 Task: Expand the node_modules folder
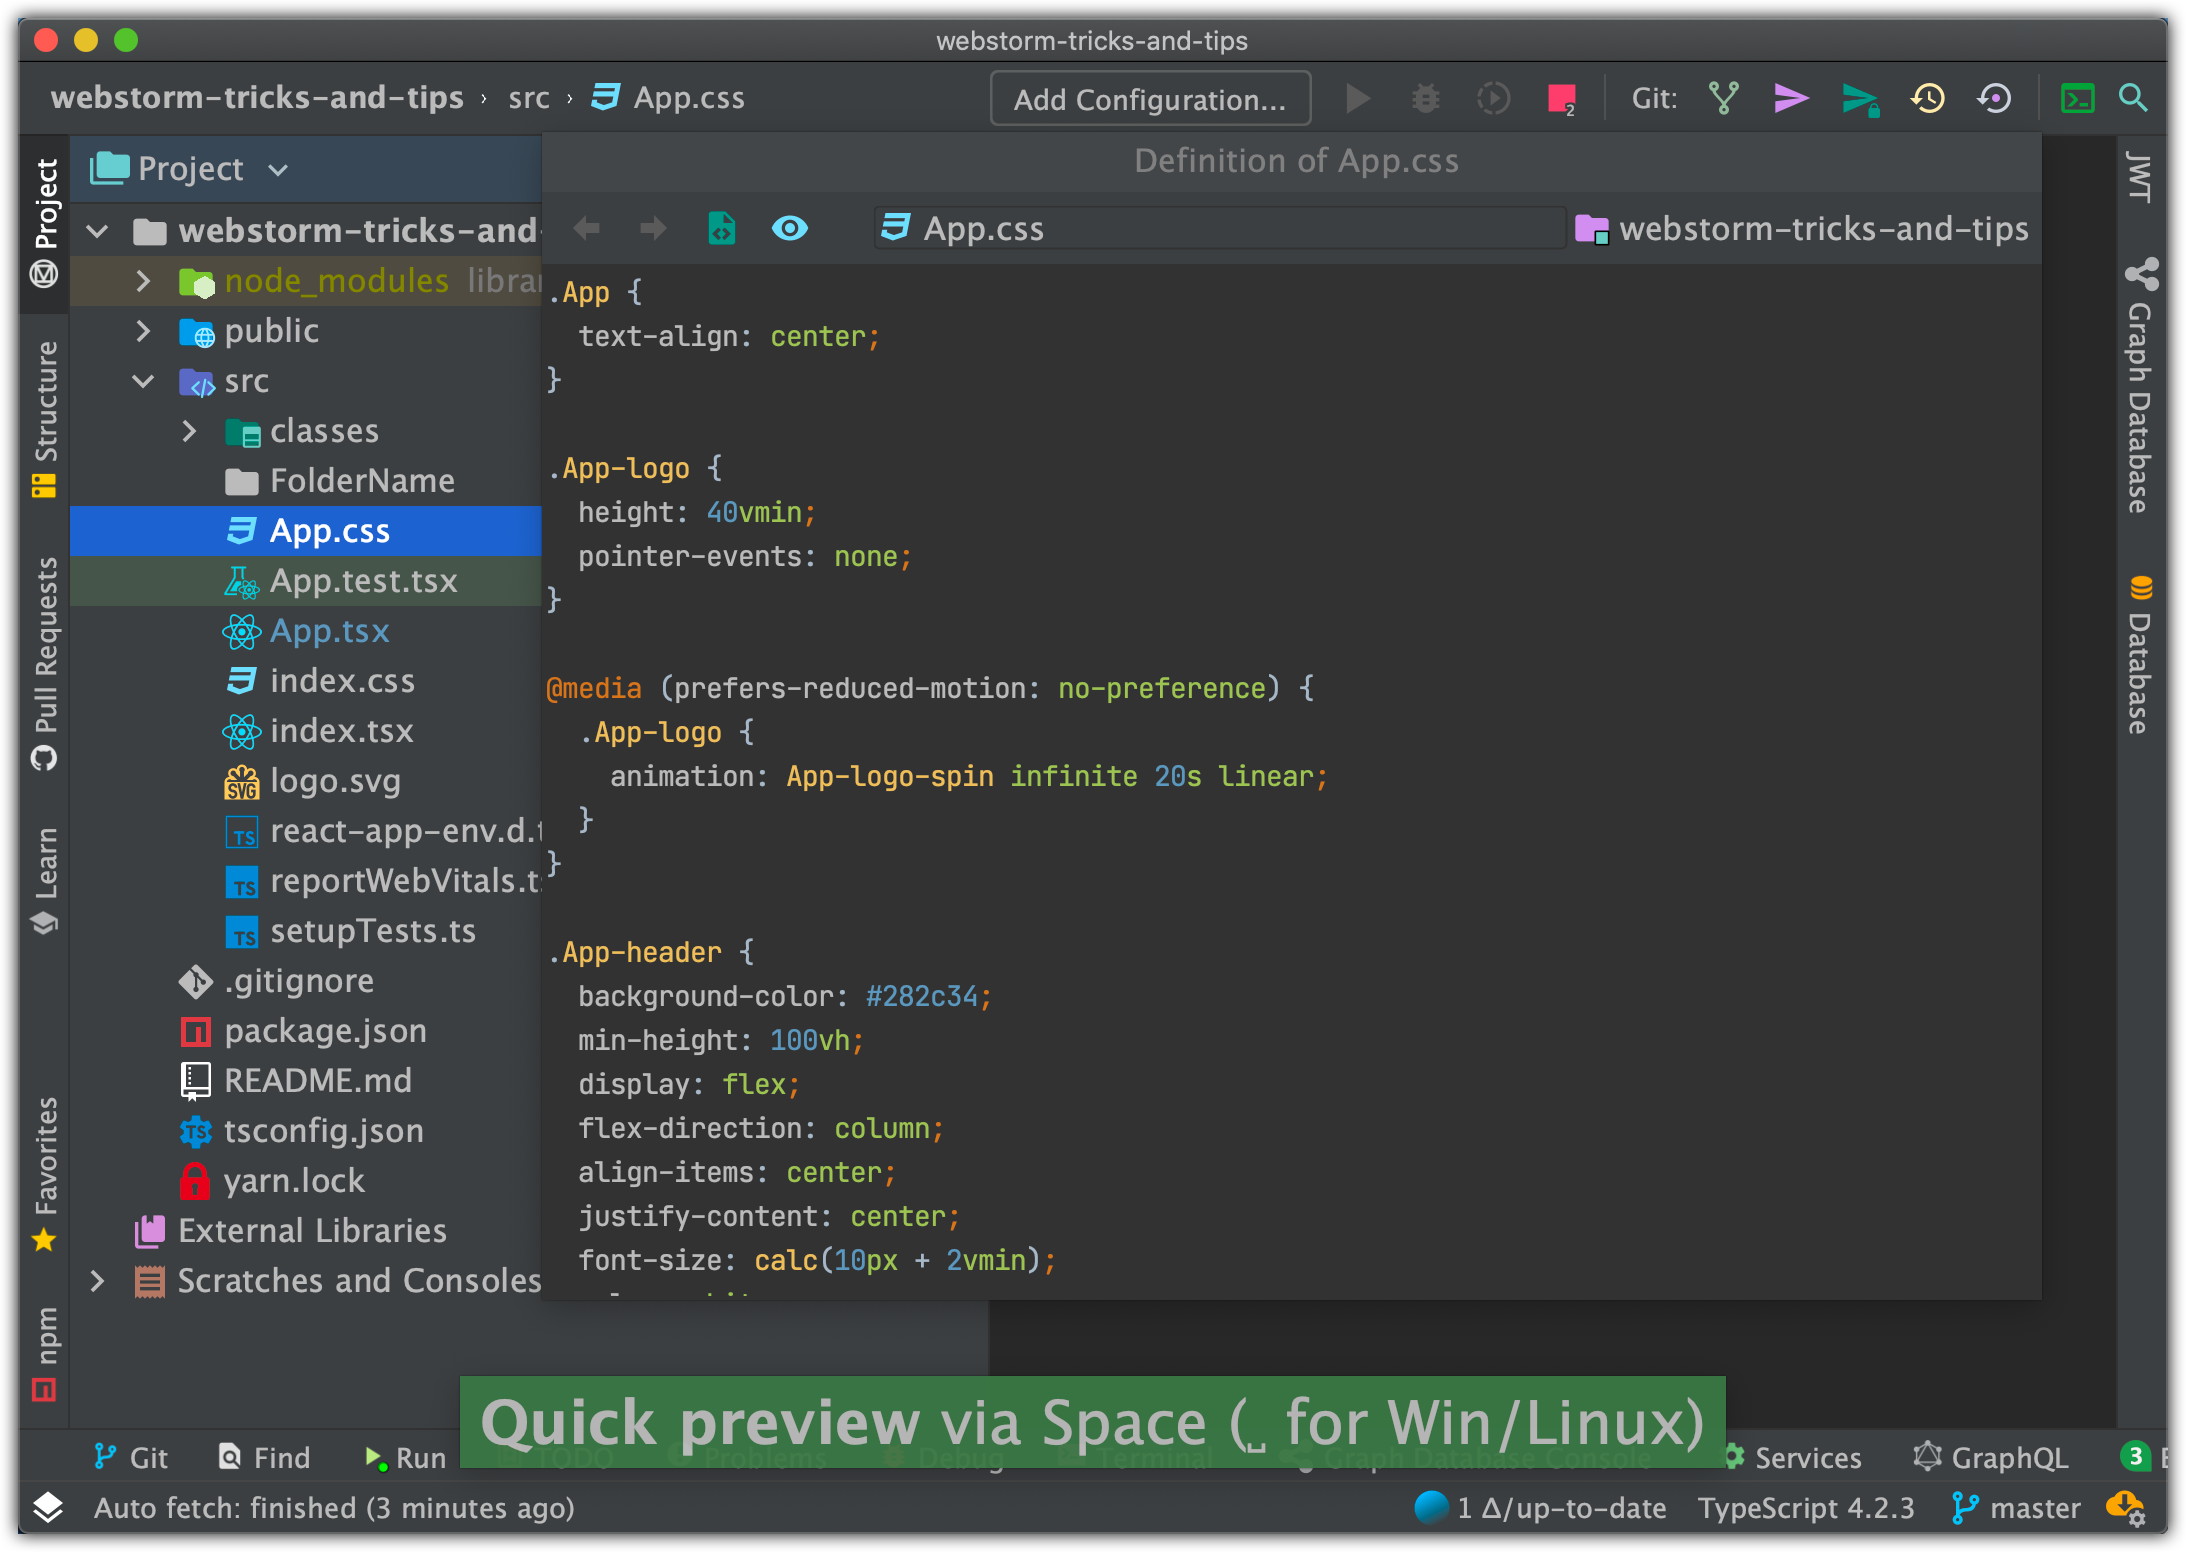pos(143,281)
